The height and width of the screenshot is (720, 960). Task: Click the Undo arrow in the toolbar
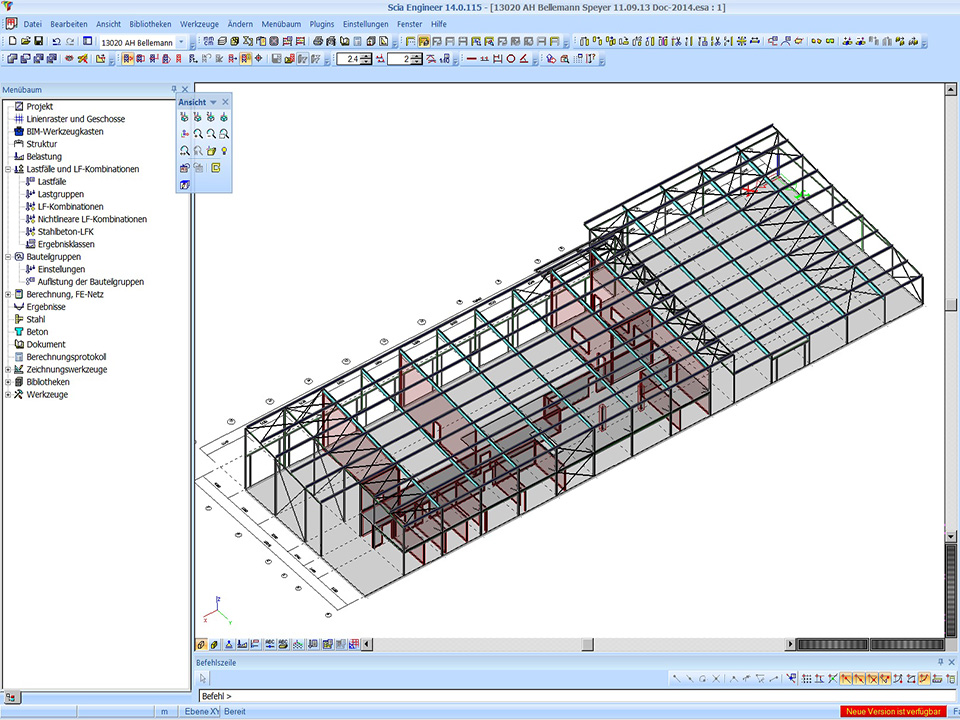point(56,42)
